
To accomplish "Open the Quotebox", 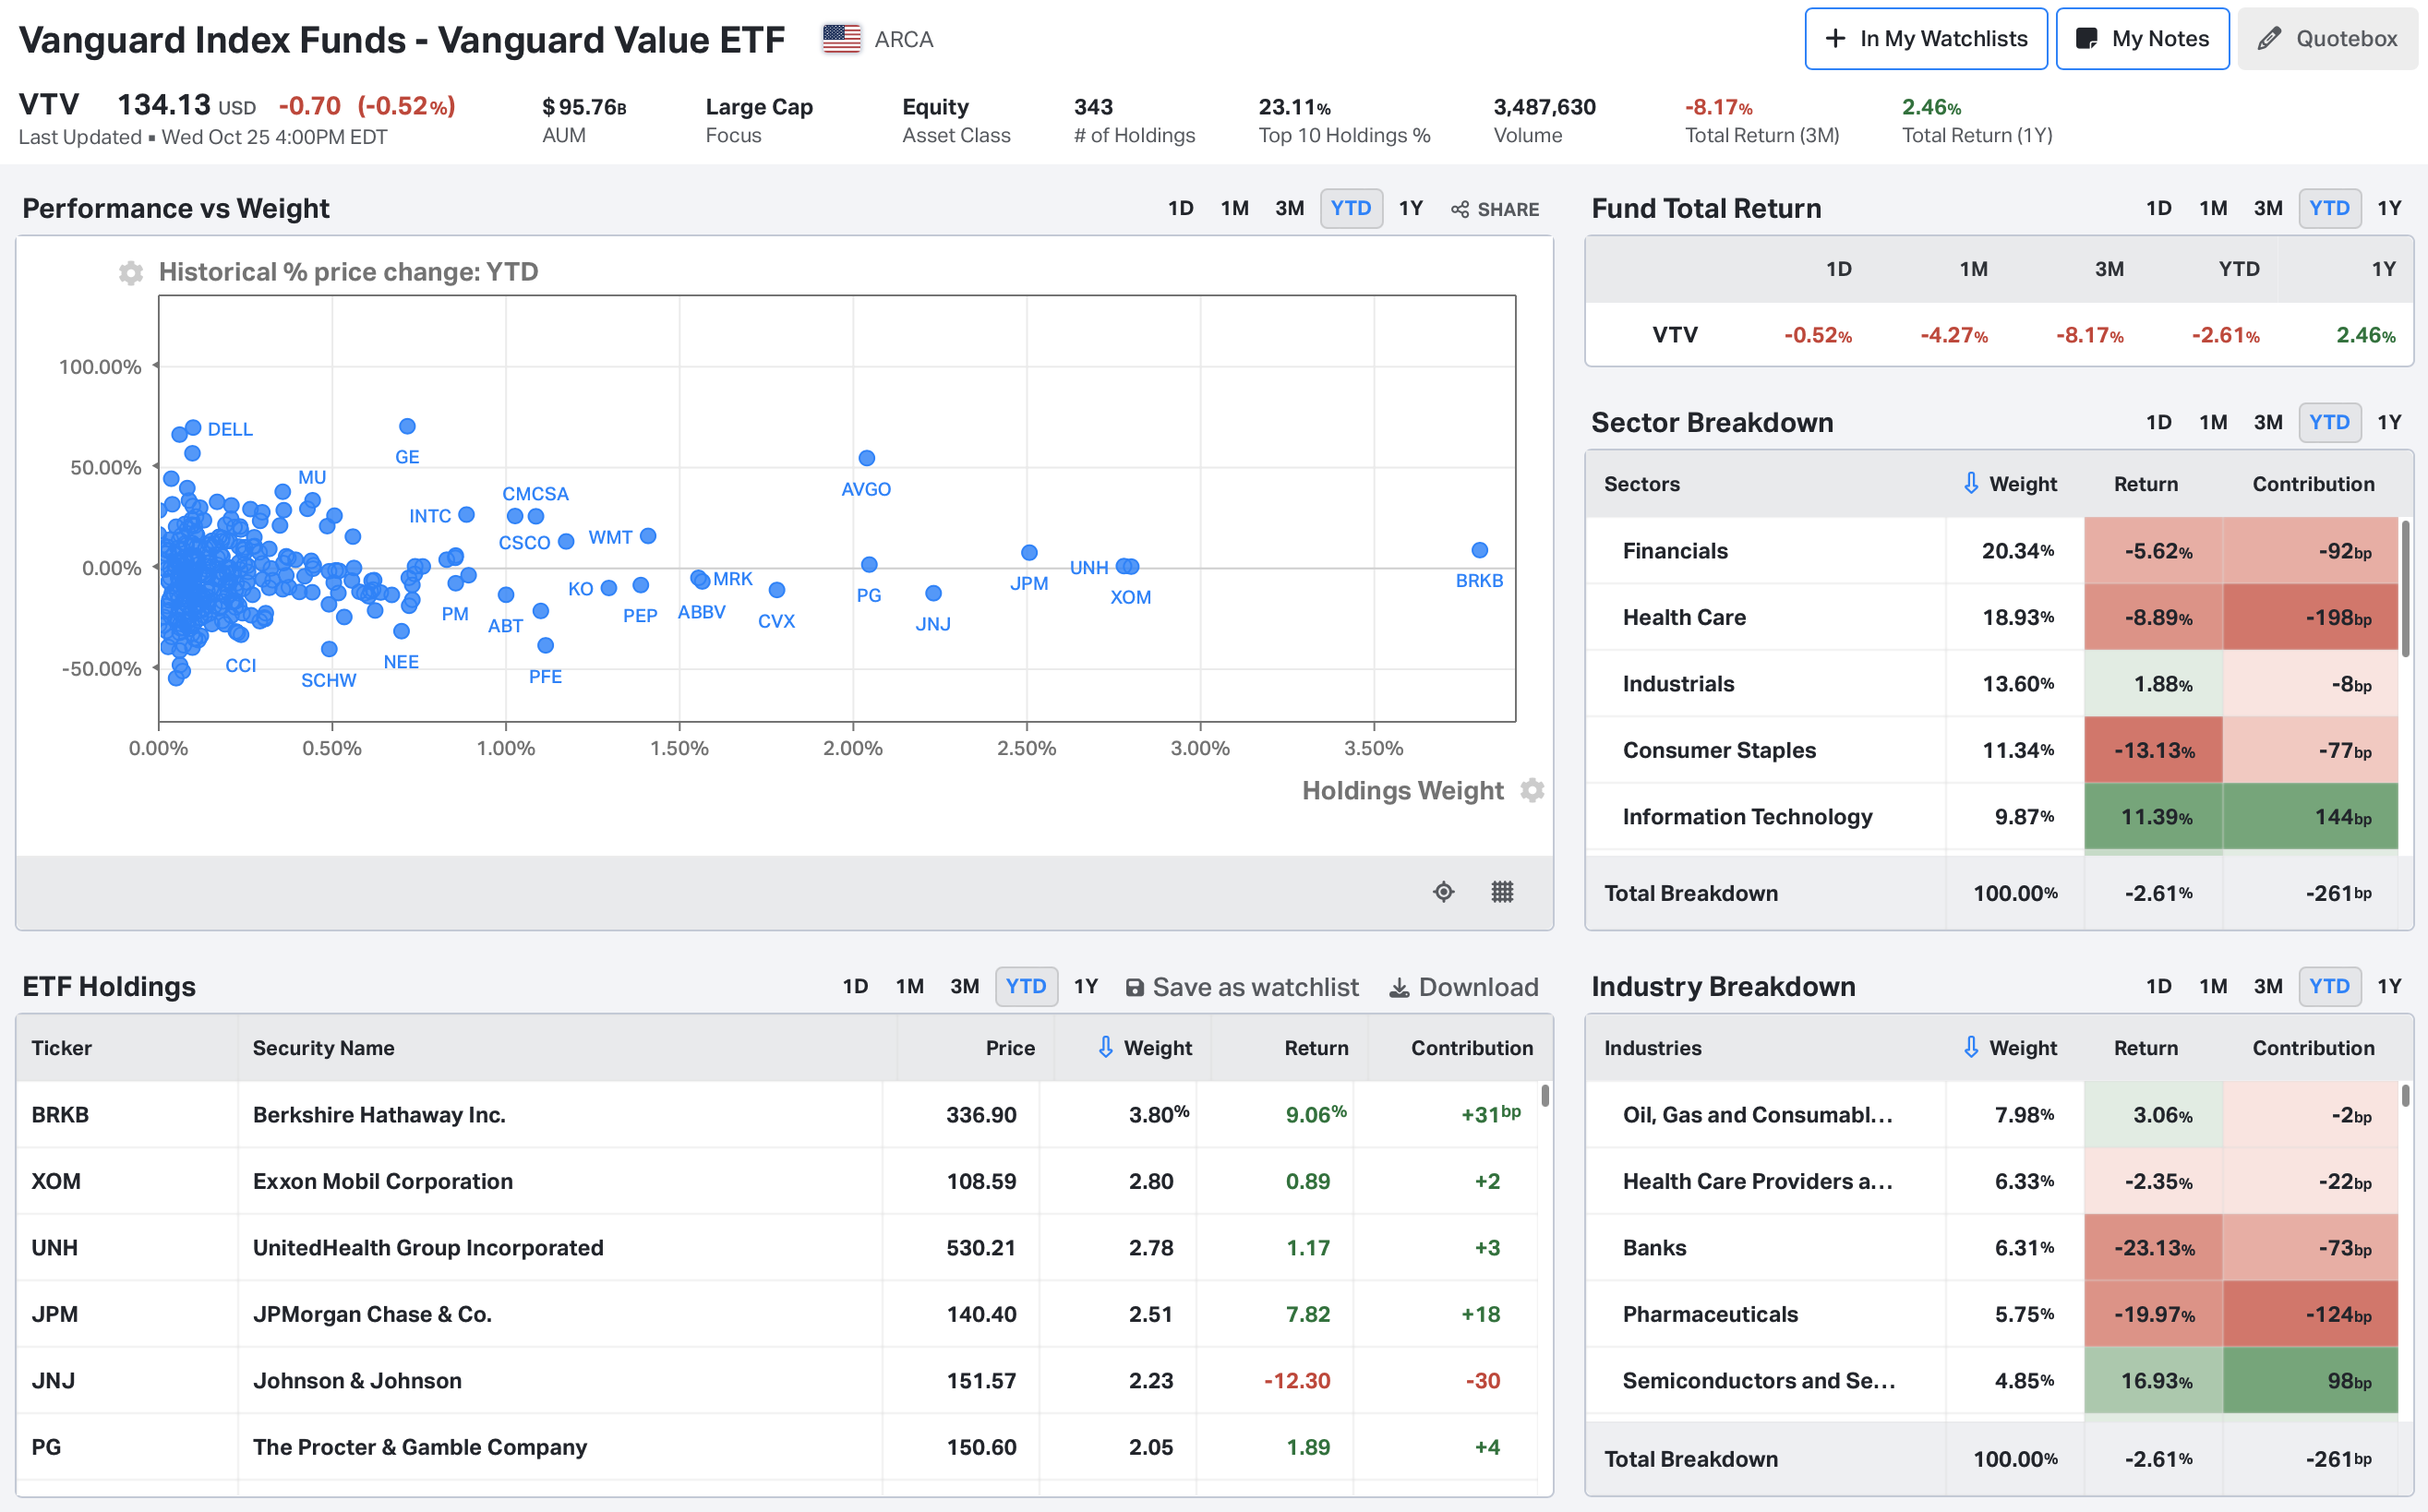I will (2327, 39).
